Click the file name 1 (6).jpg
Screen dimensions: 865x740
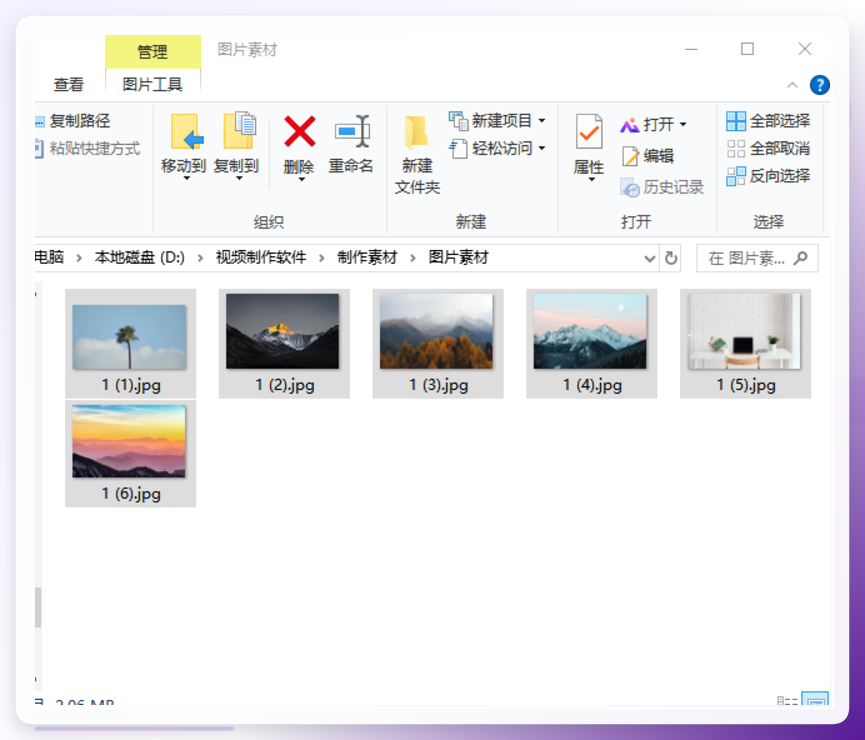131,493
